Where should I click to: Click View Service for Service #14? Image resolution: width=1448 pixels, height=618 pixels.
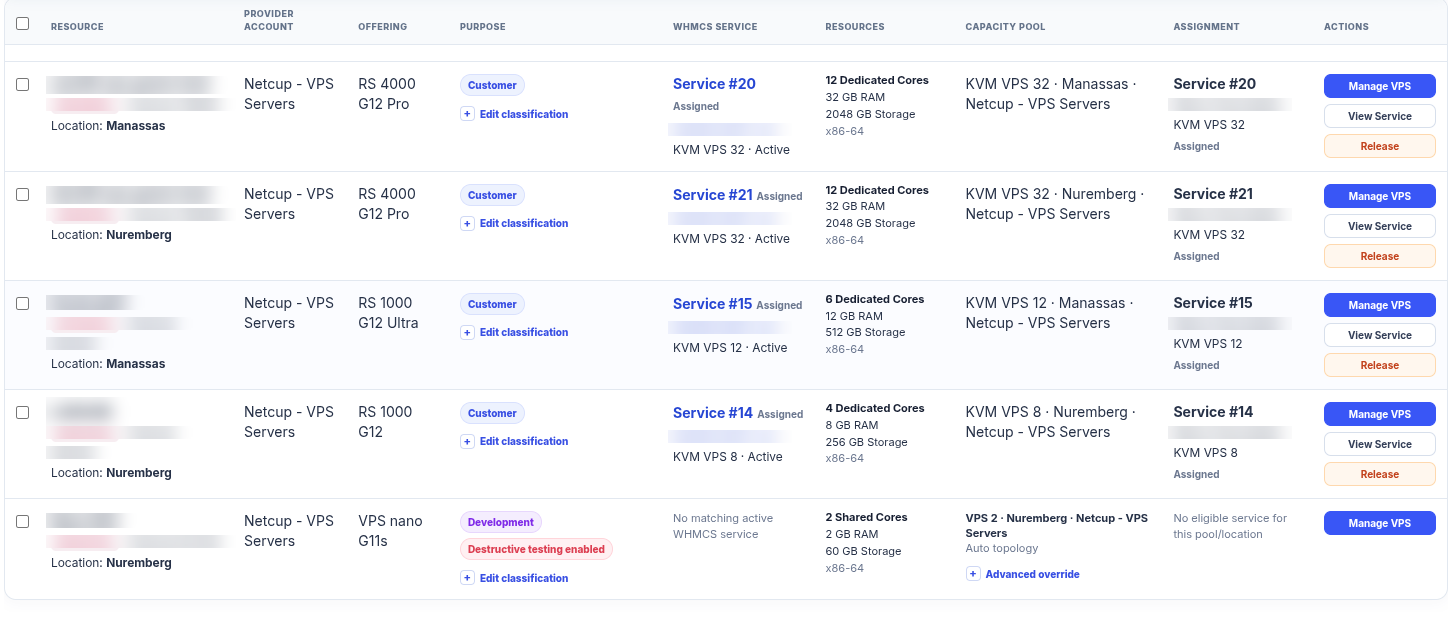pyautogui.click(x=1379, y=444)
